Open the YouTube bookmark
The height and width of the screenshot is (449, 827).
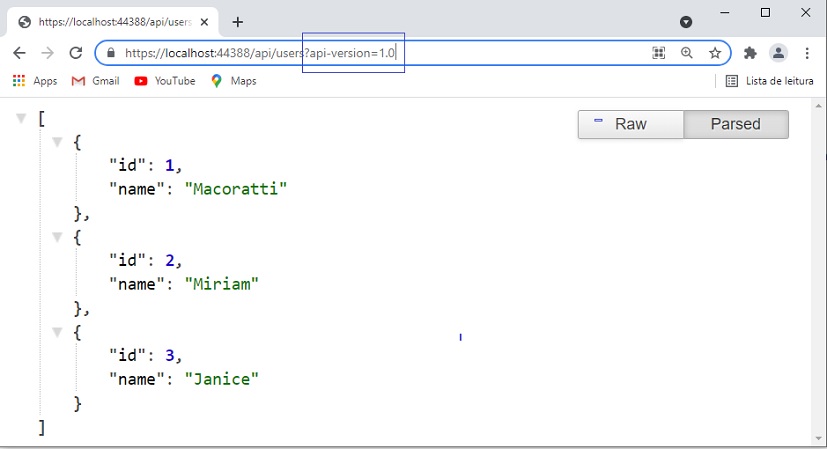click(x=165, y=81)
